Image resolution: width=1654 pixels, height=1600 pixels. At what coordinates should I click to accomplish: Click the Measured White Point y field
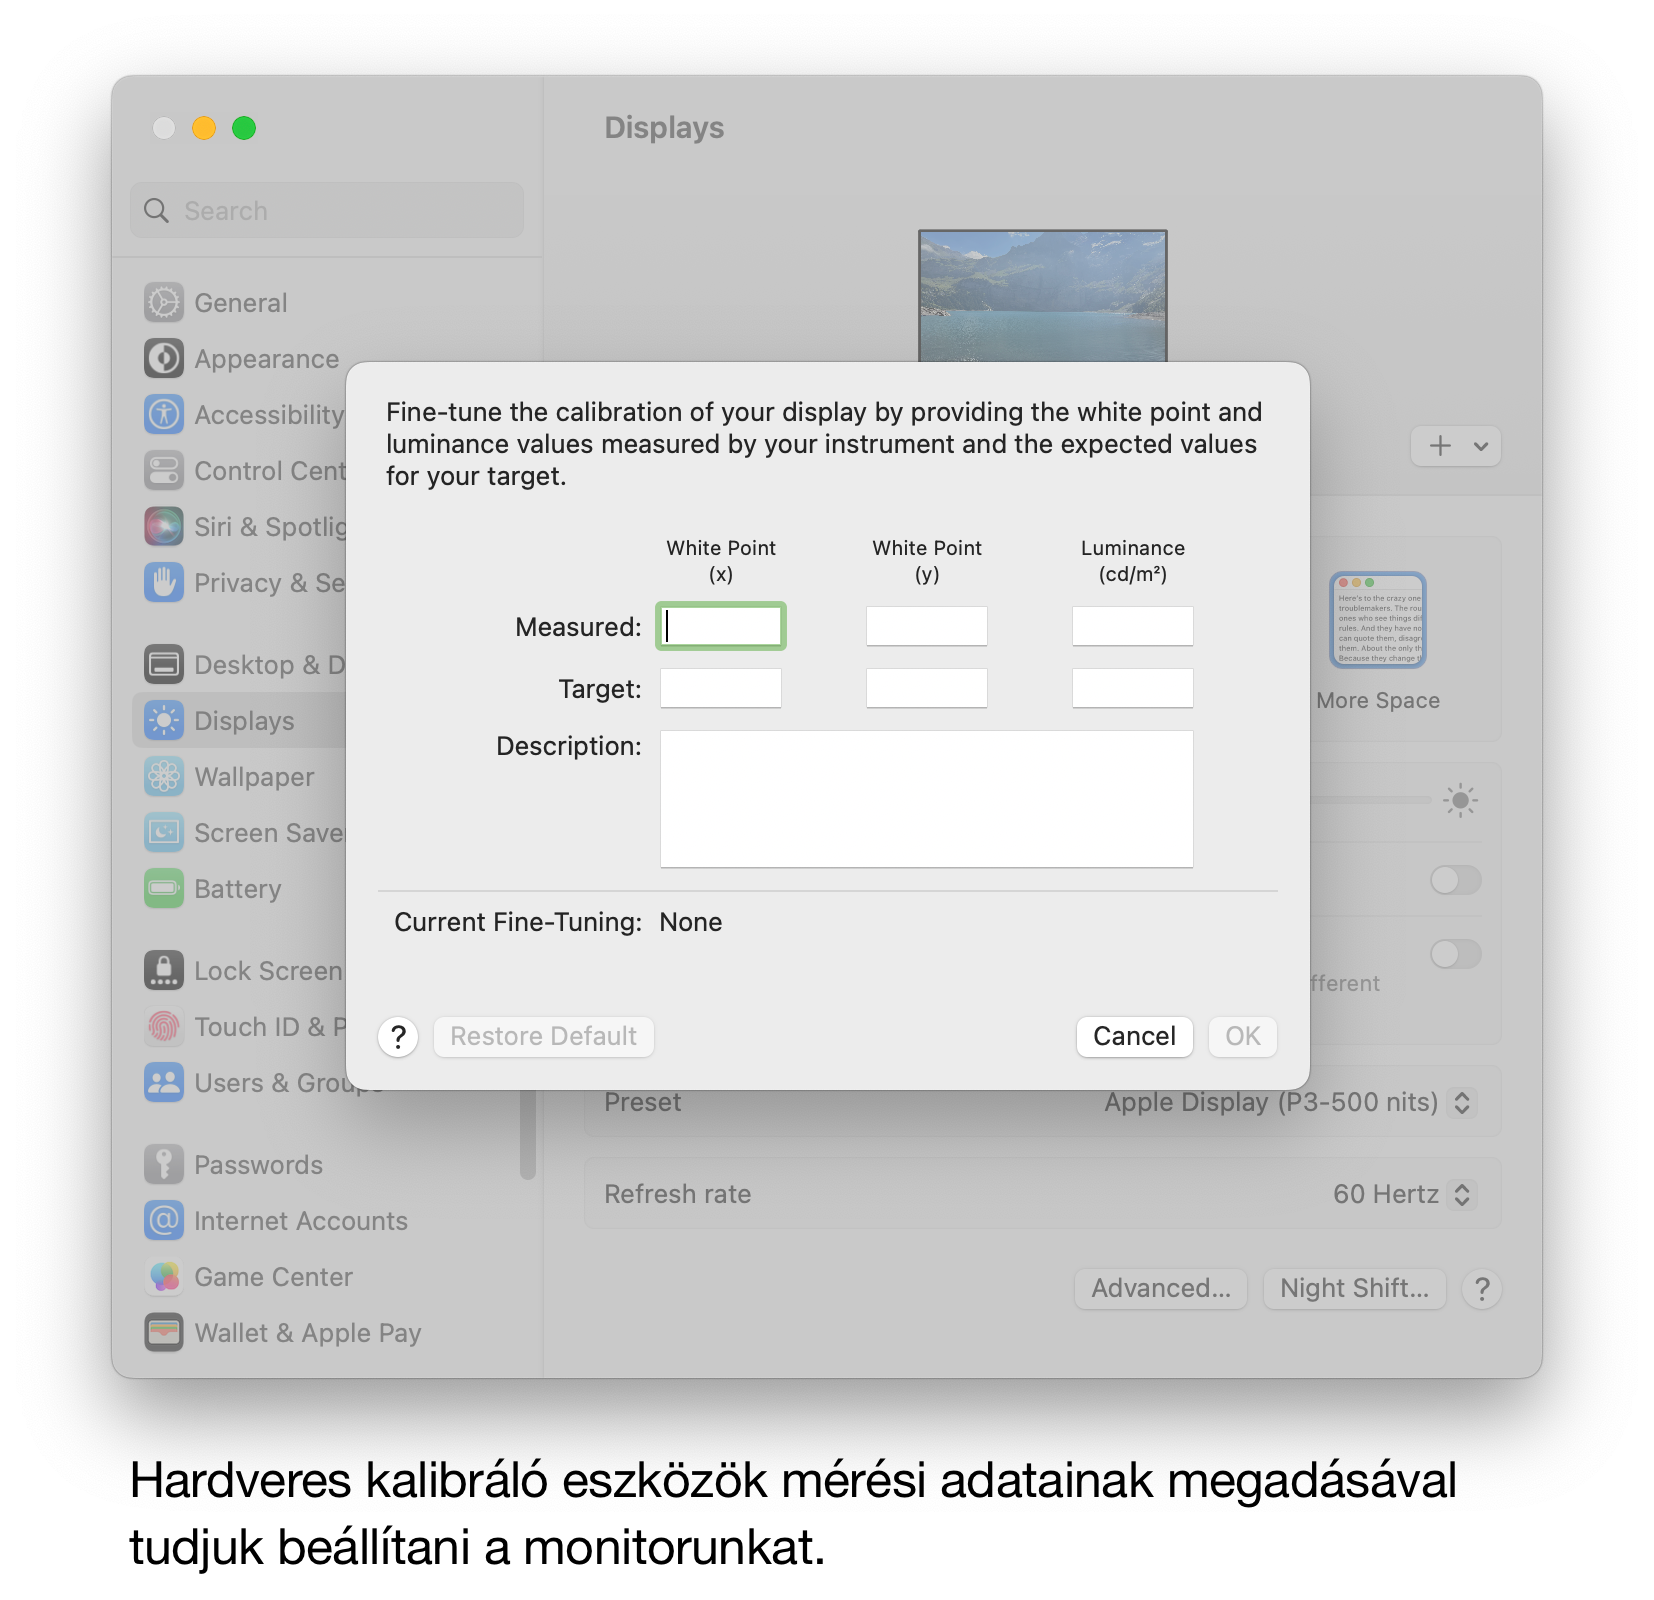927,626
